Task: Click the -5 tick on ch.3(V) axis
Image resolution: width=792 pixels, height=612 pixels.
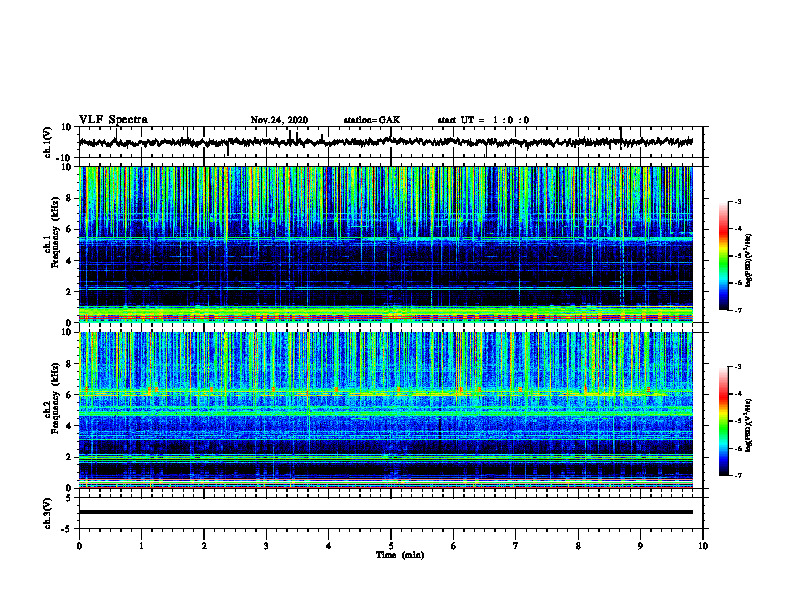Action: pos(67,529)
